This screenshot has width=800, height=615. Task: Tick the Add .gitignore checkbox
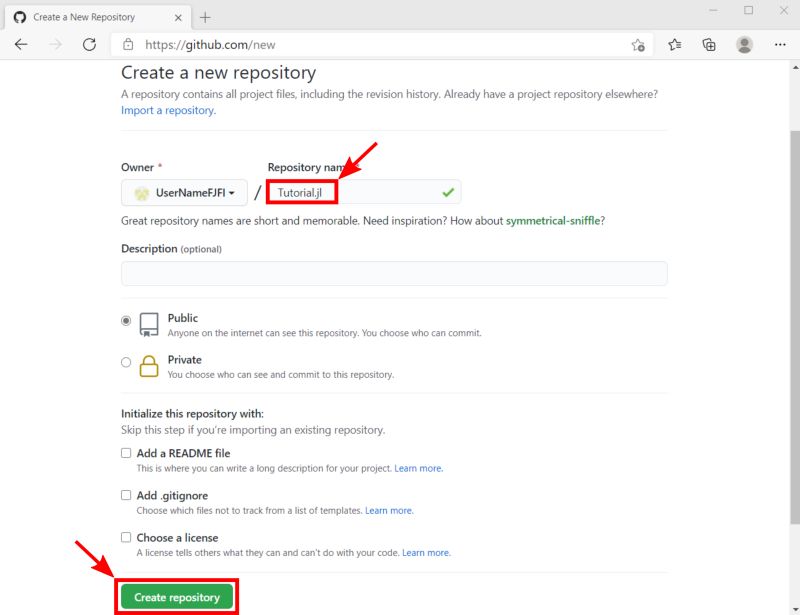click(126, 495)
